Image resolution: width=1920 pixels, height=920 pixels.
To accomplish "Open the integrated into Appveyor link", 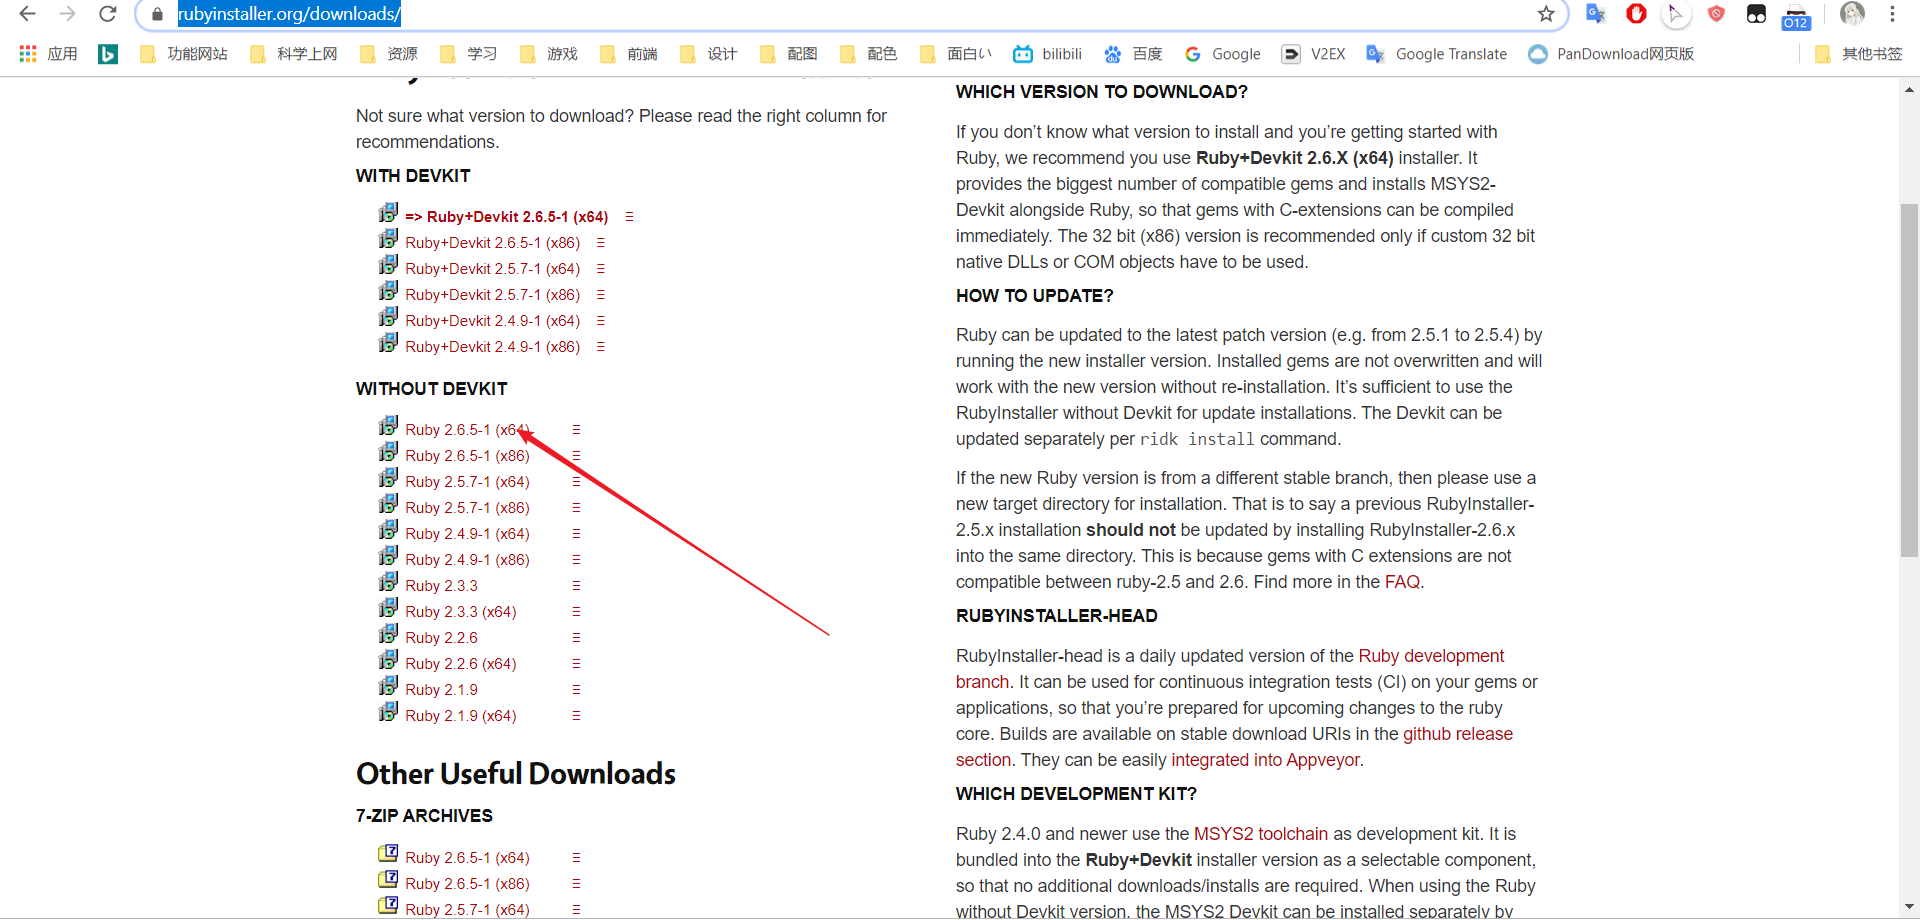I will click(x=1265, y=760).
